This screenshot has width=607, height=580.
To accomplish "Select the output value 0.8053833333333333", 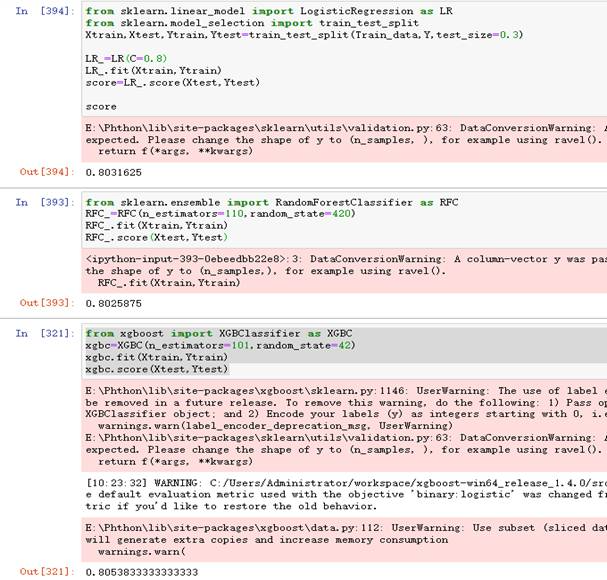I will point(142,572).
